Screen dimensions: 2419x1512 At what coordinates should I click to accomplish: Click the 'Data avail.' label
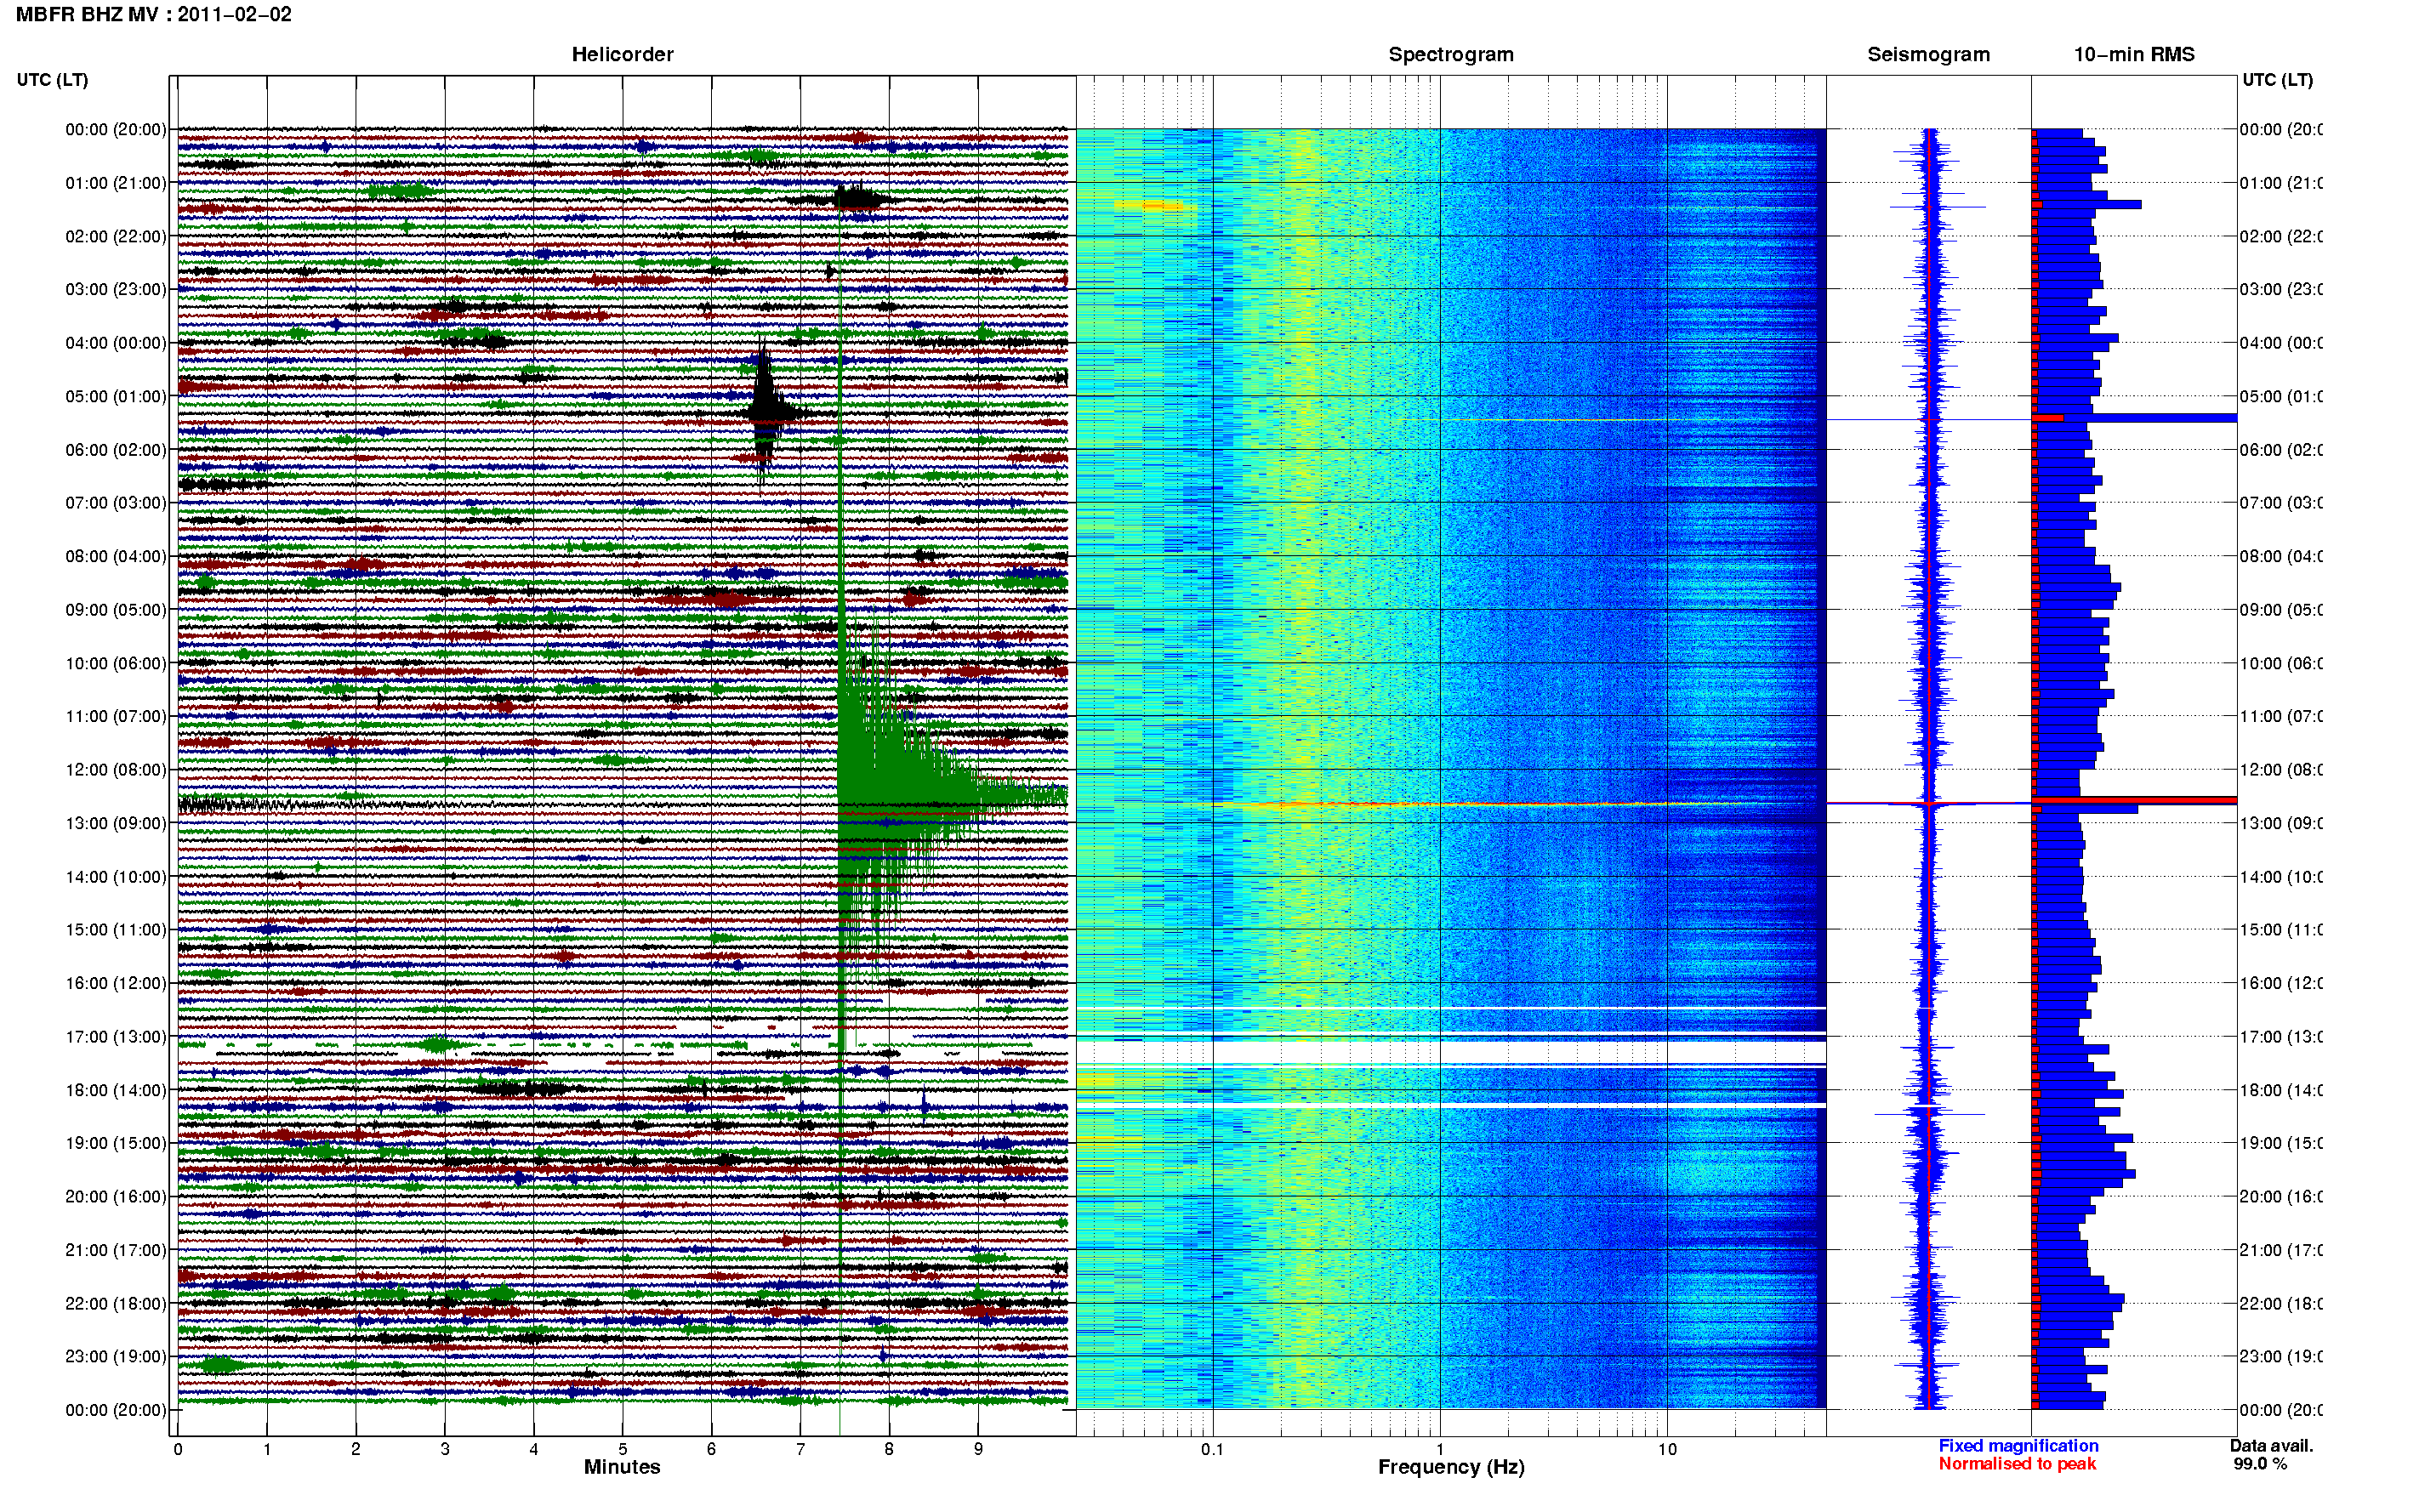[x=2271, y=1446]
